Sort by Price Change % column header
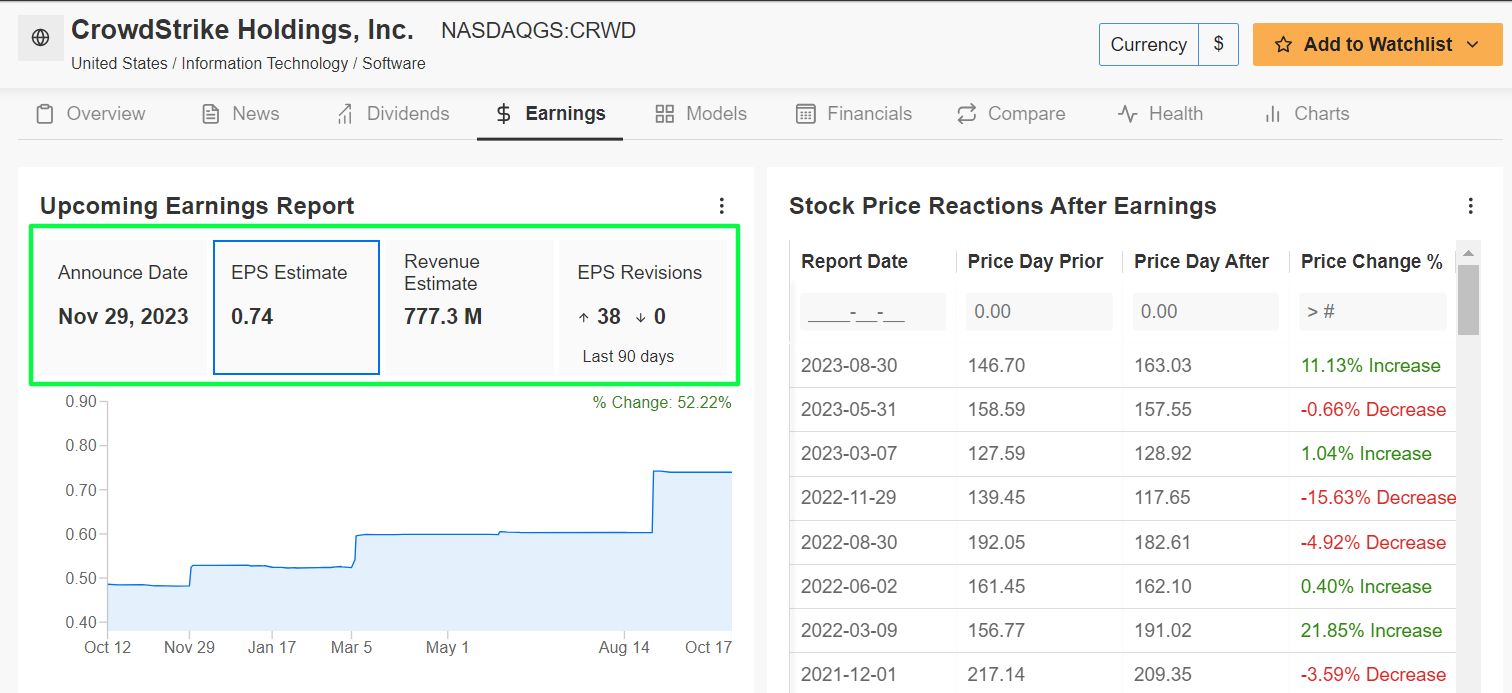Image resolution: width=1512 pixels, height=693 pixels. [x=1371, y=262]
